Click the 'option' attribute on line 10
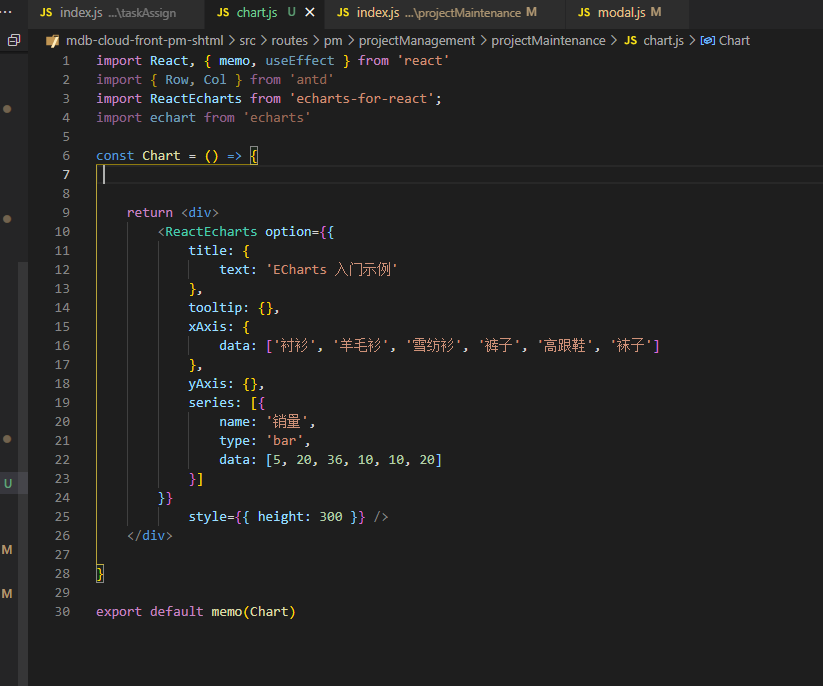 288,231
